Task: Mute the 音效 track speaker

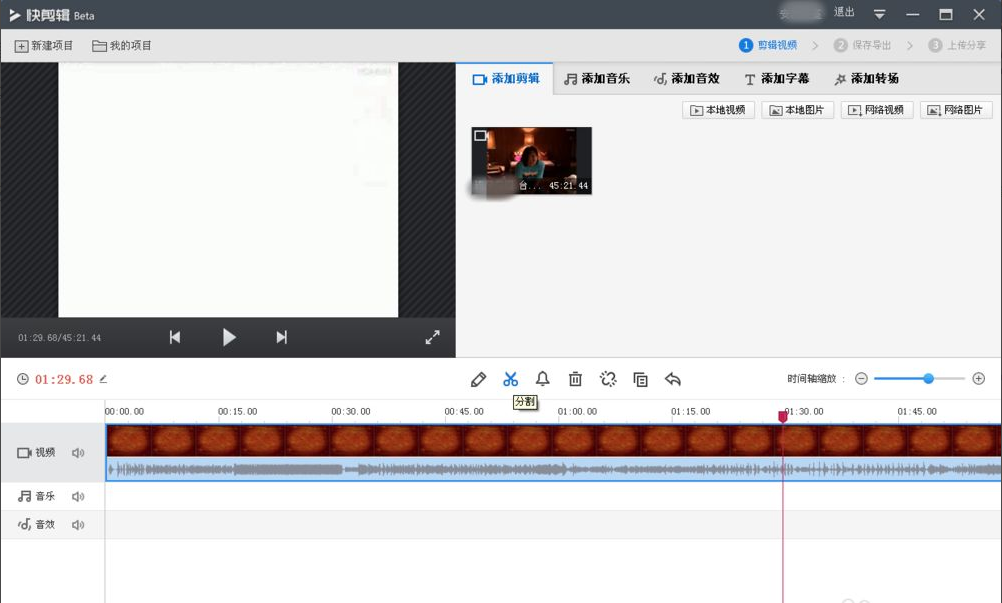Action: point(79,524)
